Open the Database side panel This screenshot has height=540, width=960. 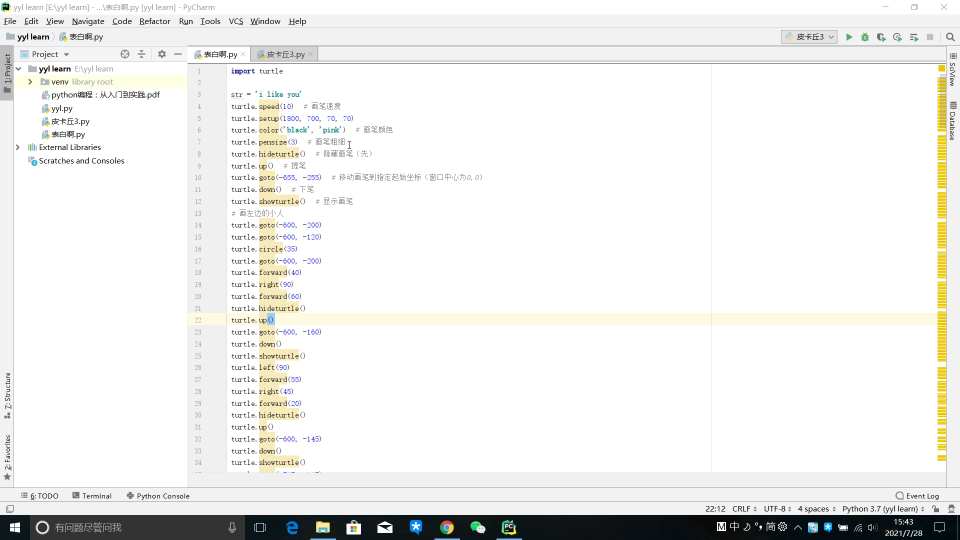pyautogui.click(x=953, y=121)
